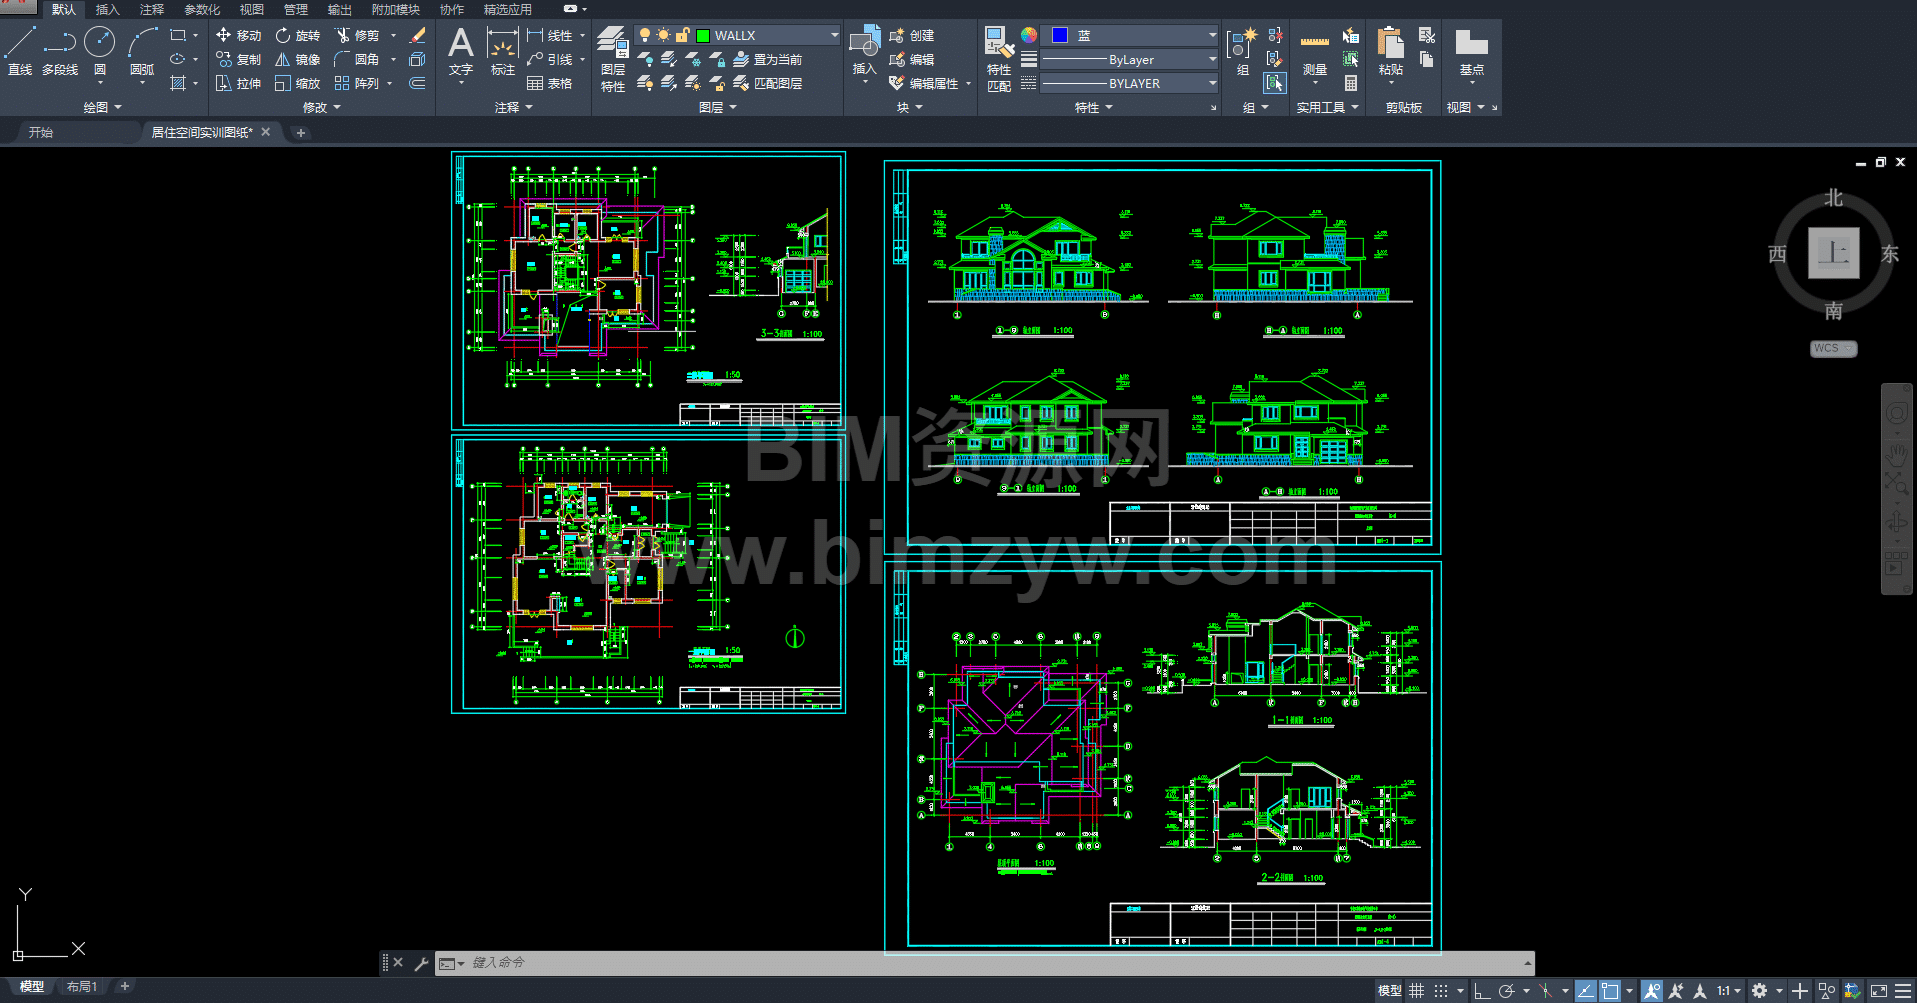
Task: Click the quick calculator icon in Utilities
Action: coord(1351,84)
